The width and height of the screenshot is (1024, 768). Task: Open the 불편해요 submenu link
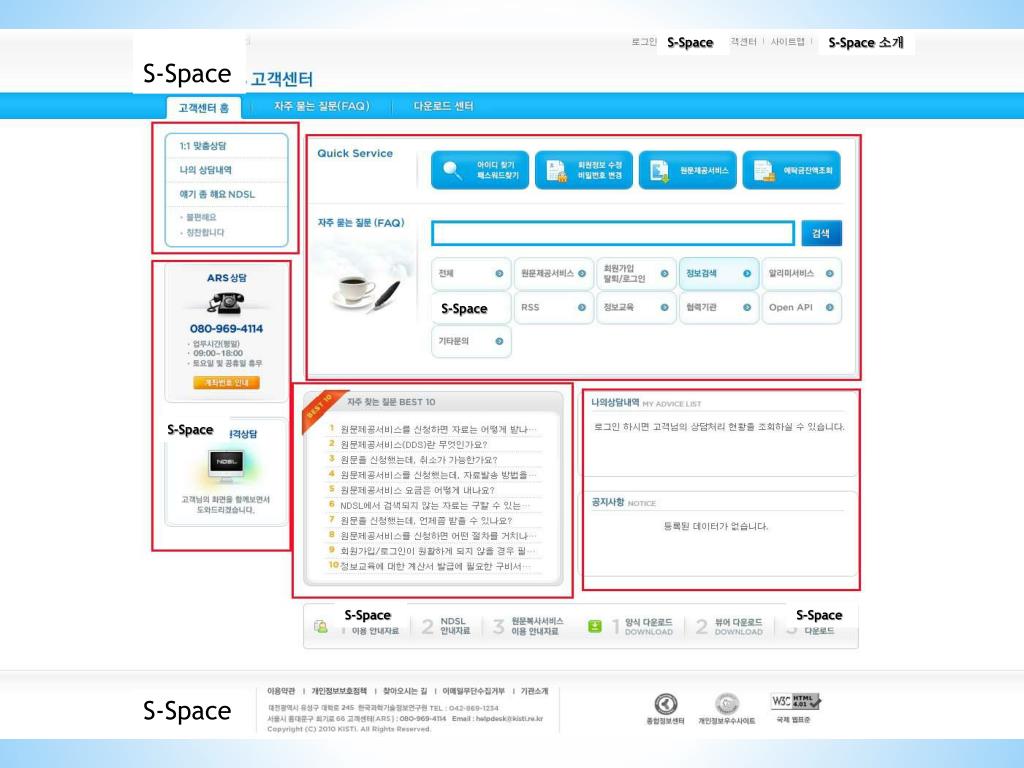pyautogui.click(x=201, y=217)
